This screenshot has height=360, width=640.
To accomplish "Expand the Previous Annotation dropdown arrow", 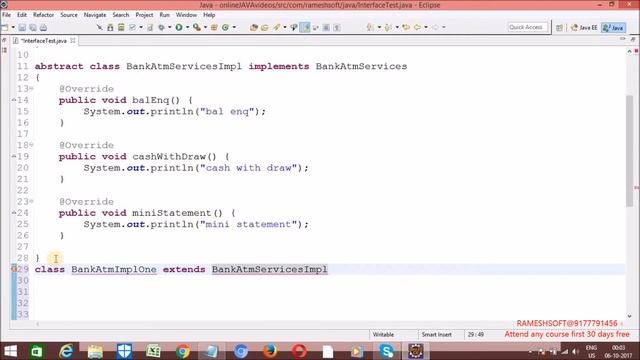I will [397, 27].
